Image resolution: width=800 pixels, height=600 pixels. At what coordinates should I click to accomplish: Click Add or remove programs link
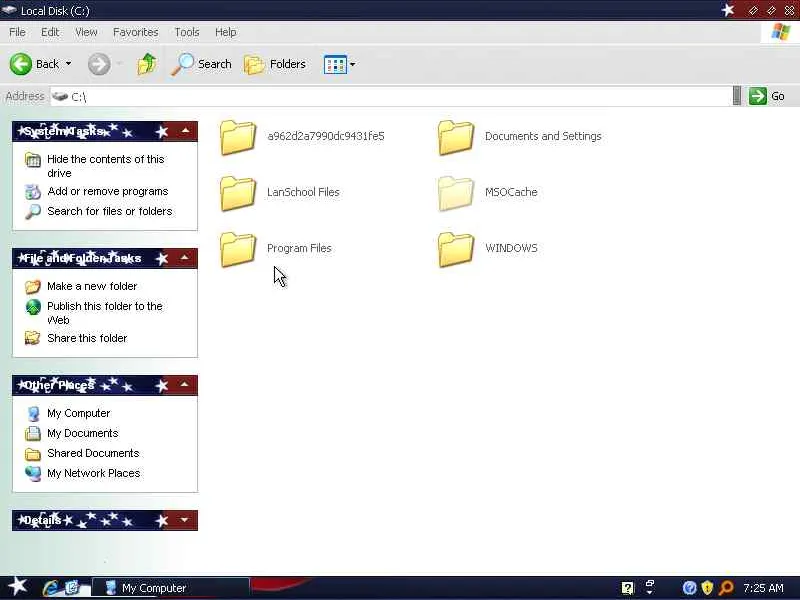pos(108,191)
